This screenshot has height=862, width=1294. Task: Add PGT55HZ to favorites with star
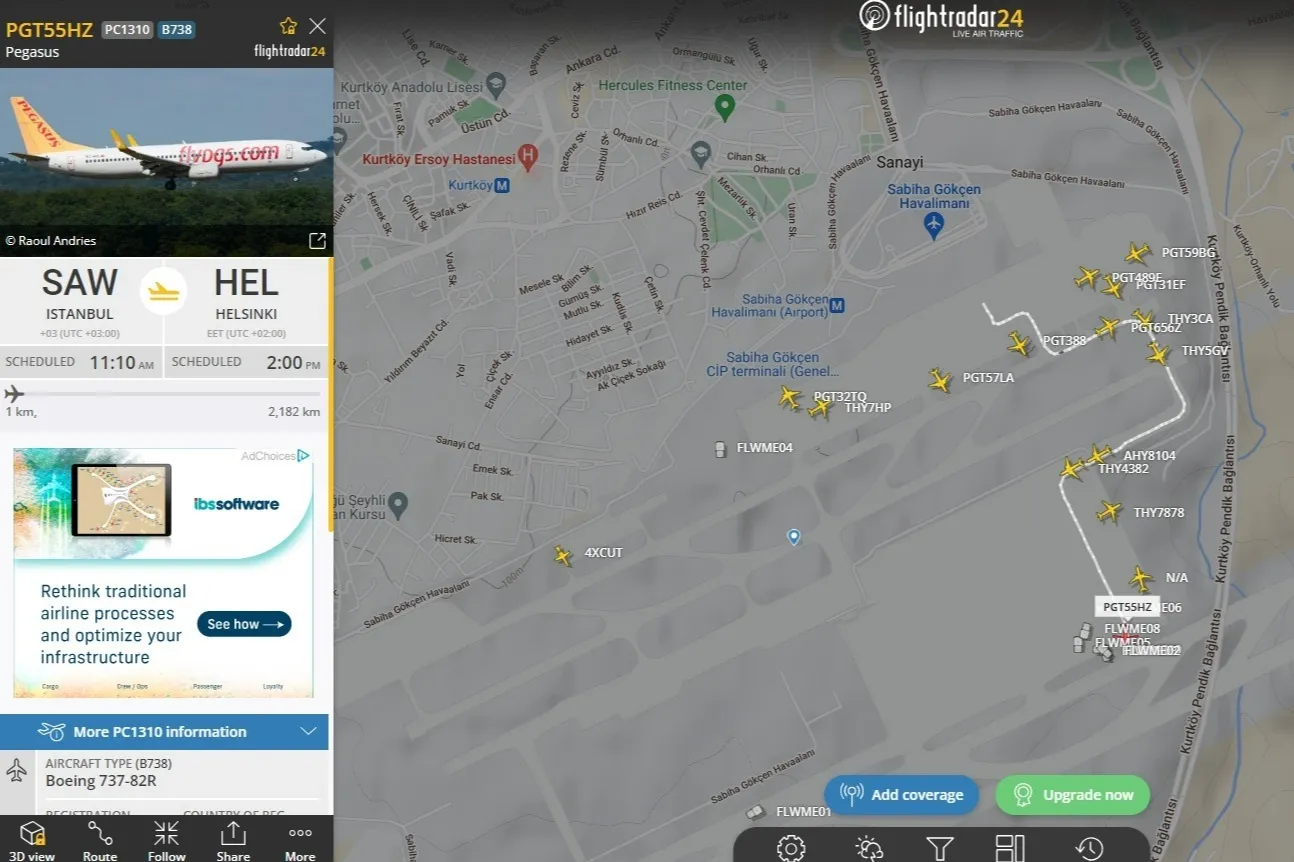288,26
